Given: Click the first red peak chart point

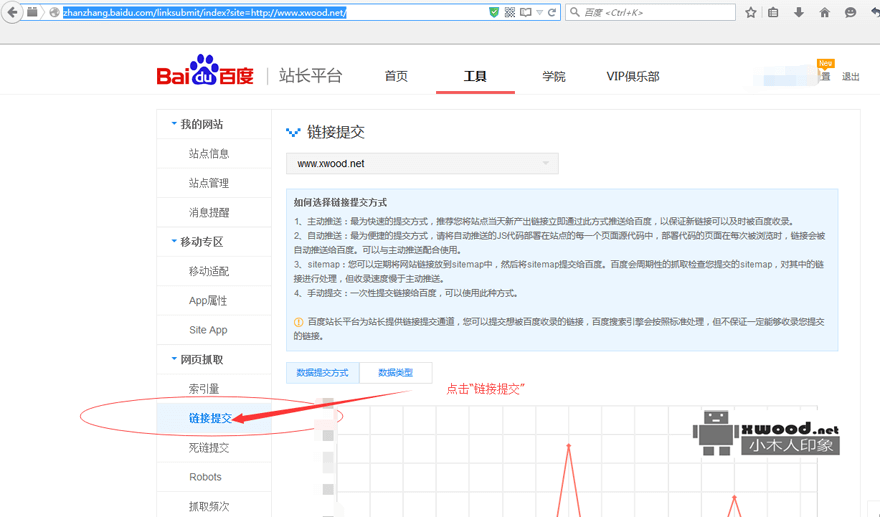Looking at the screenshot, I should tap(569, 446).
